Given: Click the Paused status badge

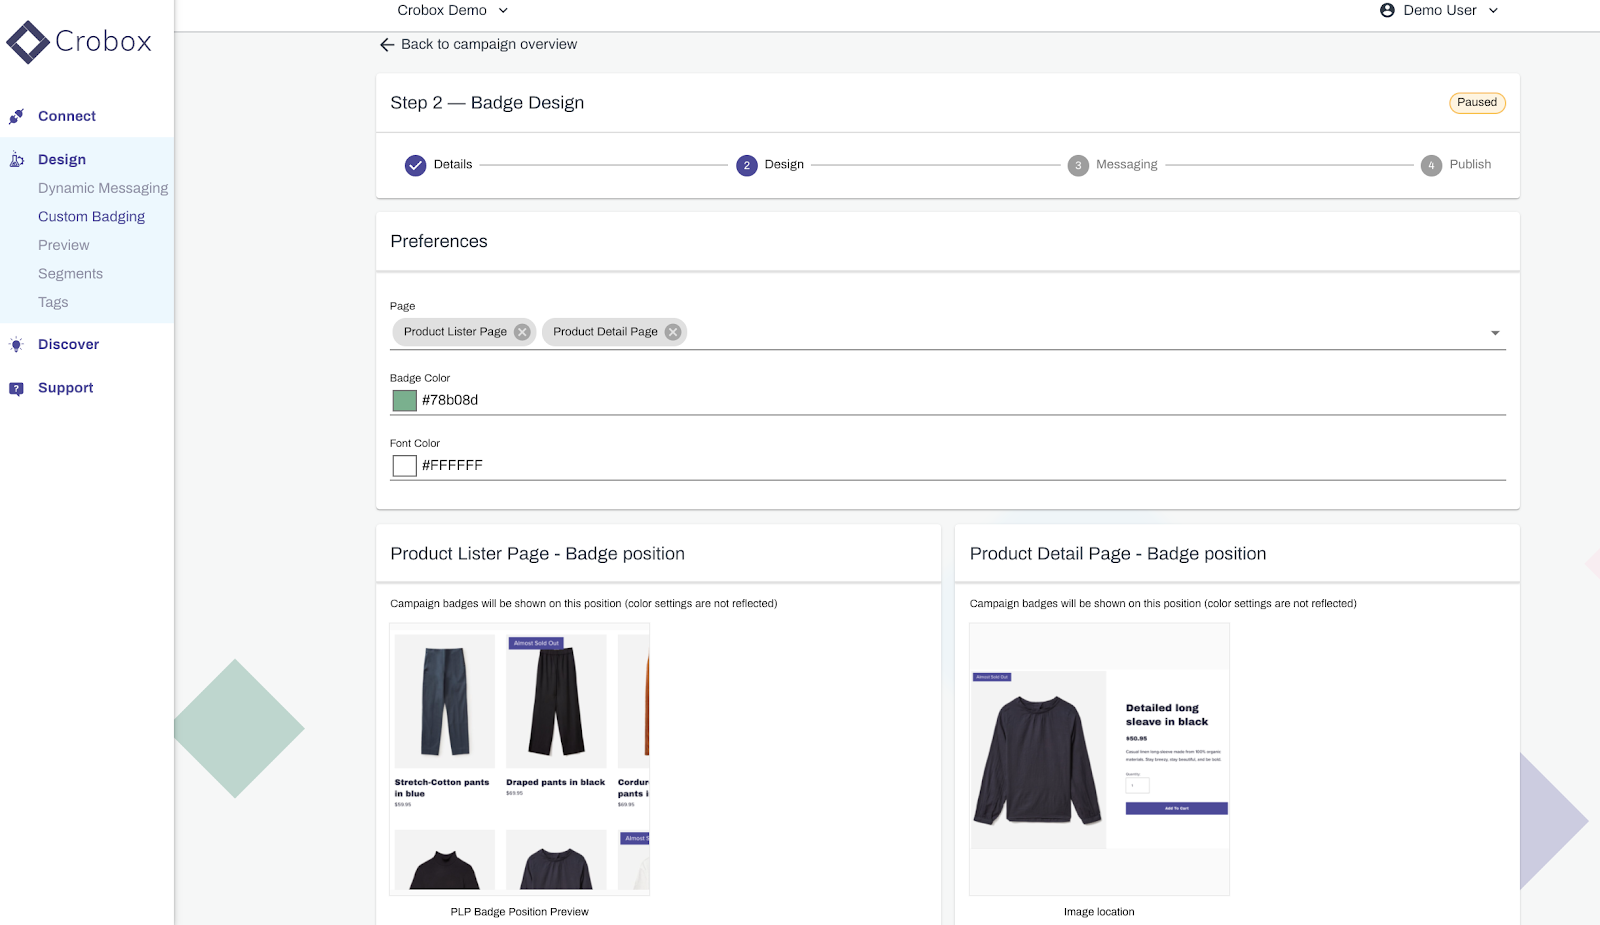Looking at the screenshot, I should click(1477, 102).
